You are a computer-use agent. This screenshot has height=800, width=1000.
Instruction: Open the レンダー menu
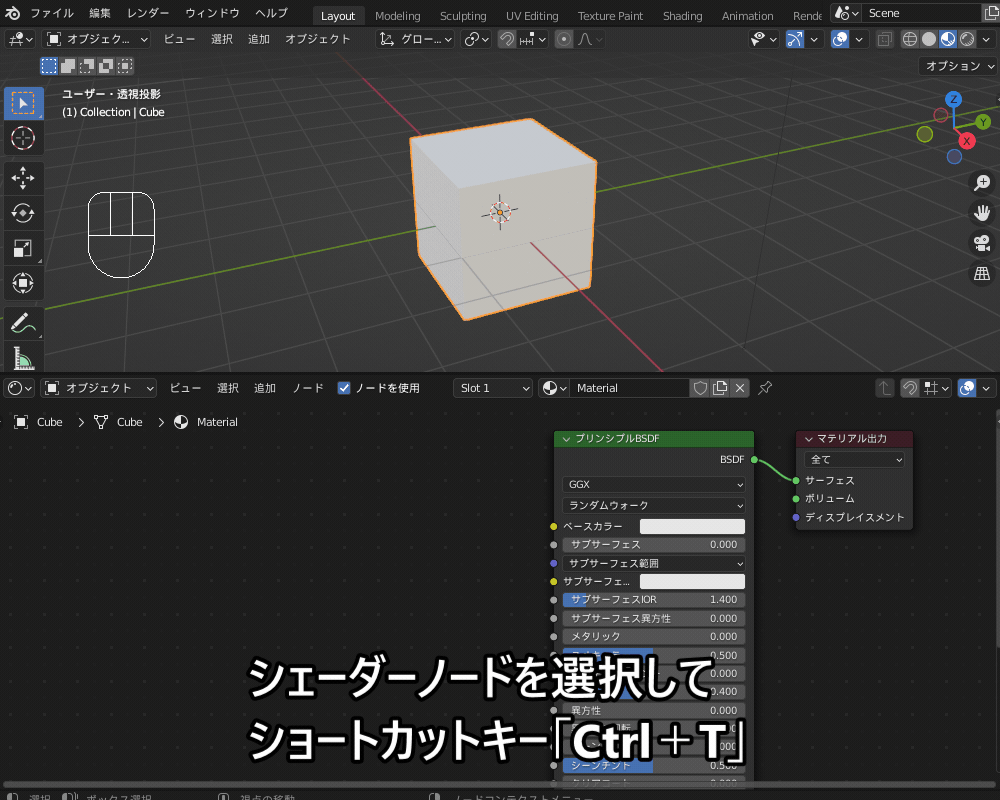coord(148,13)
